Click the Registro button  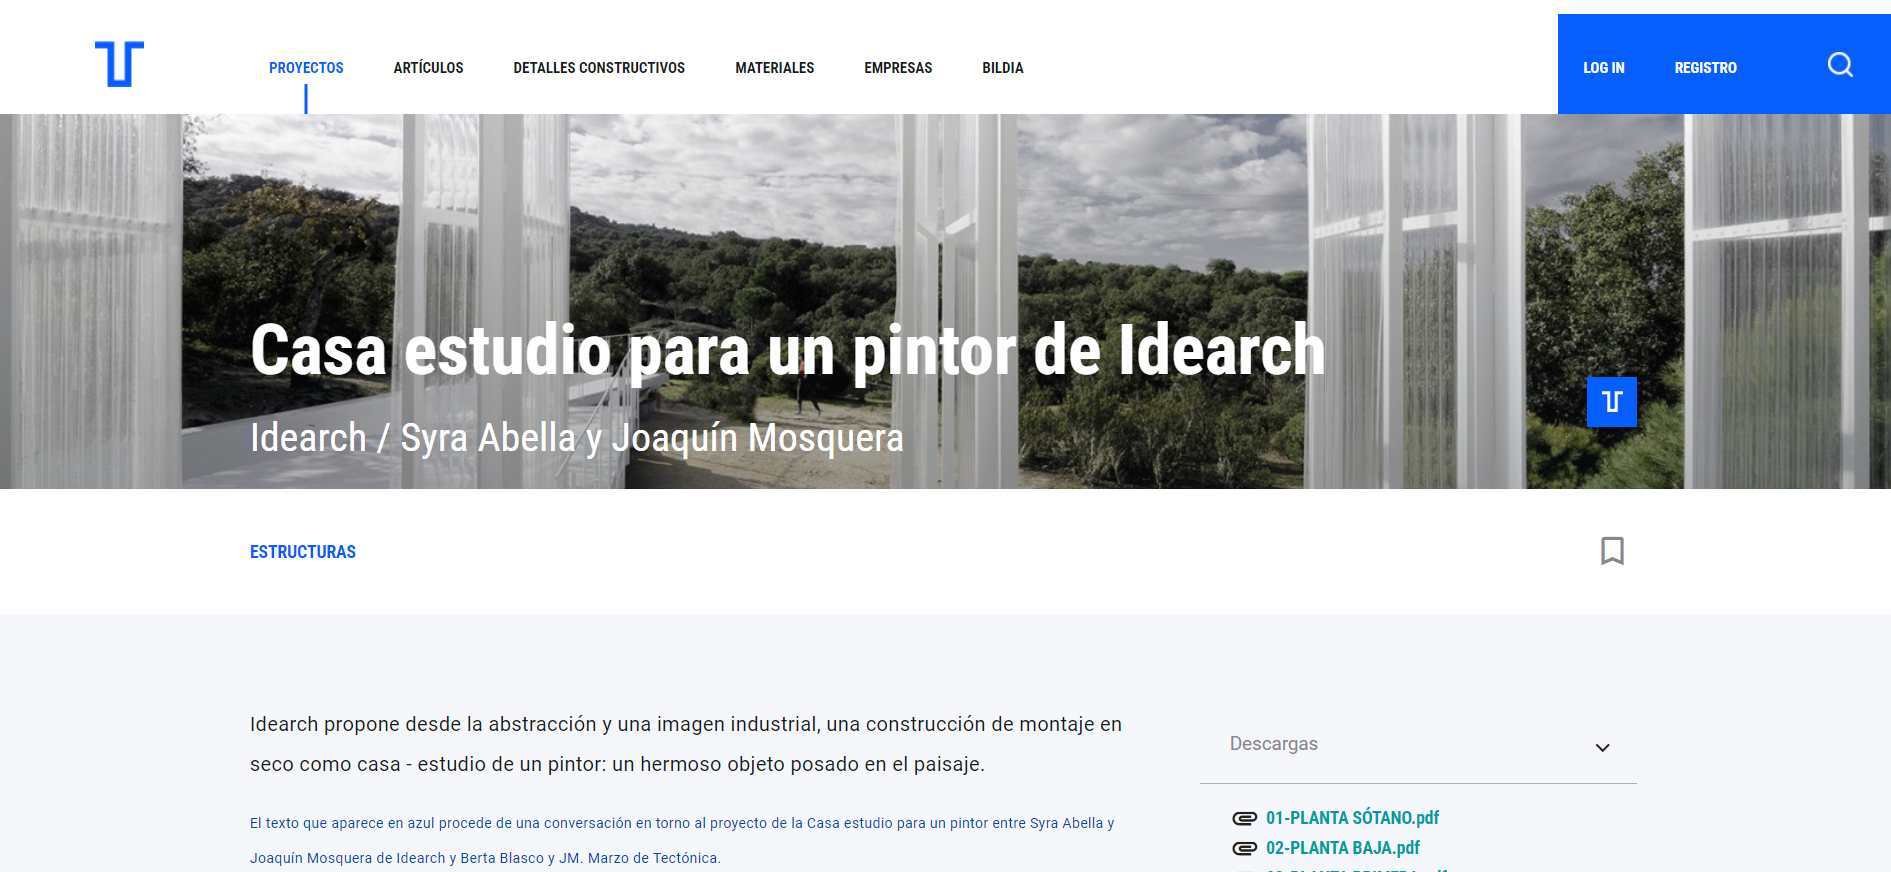click(x=1706, y=68)
